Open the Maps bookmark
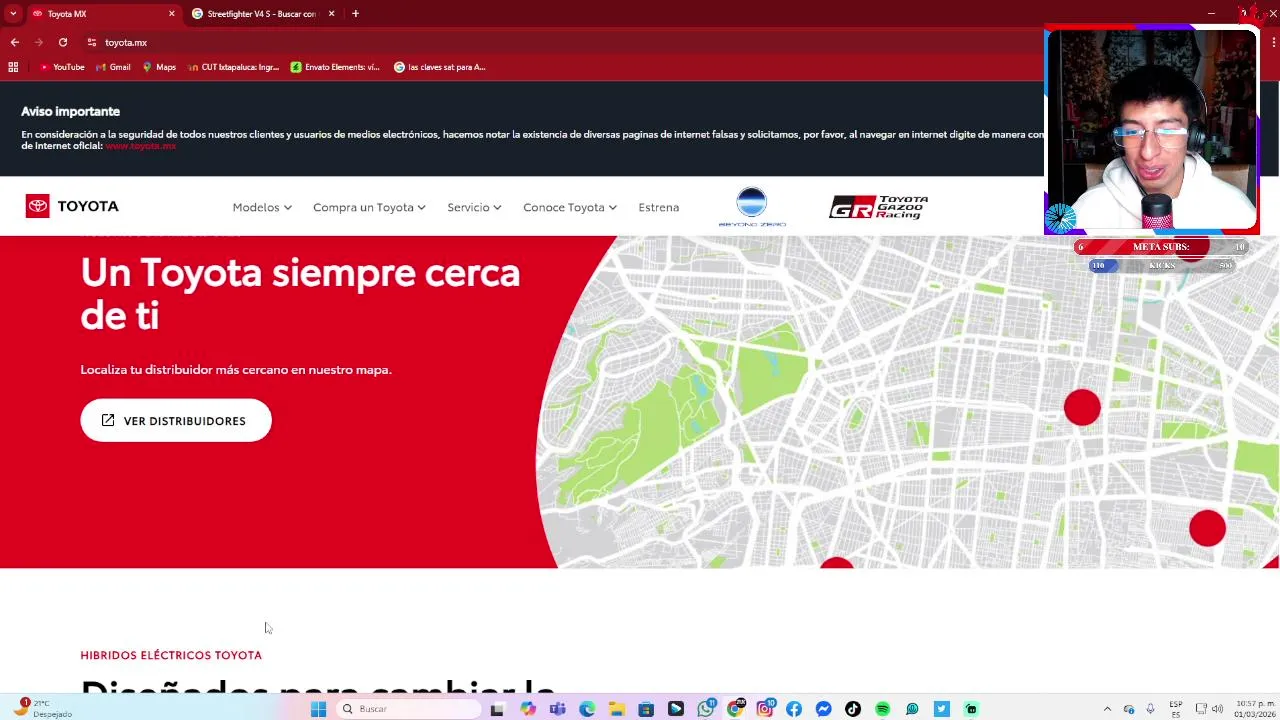1280x720 pixels. pos(159,67)
